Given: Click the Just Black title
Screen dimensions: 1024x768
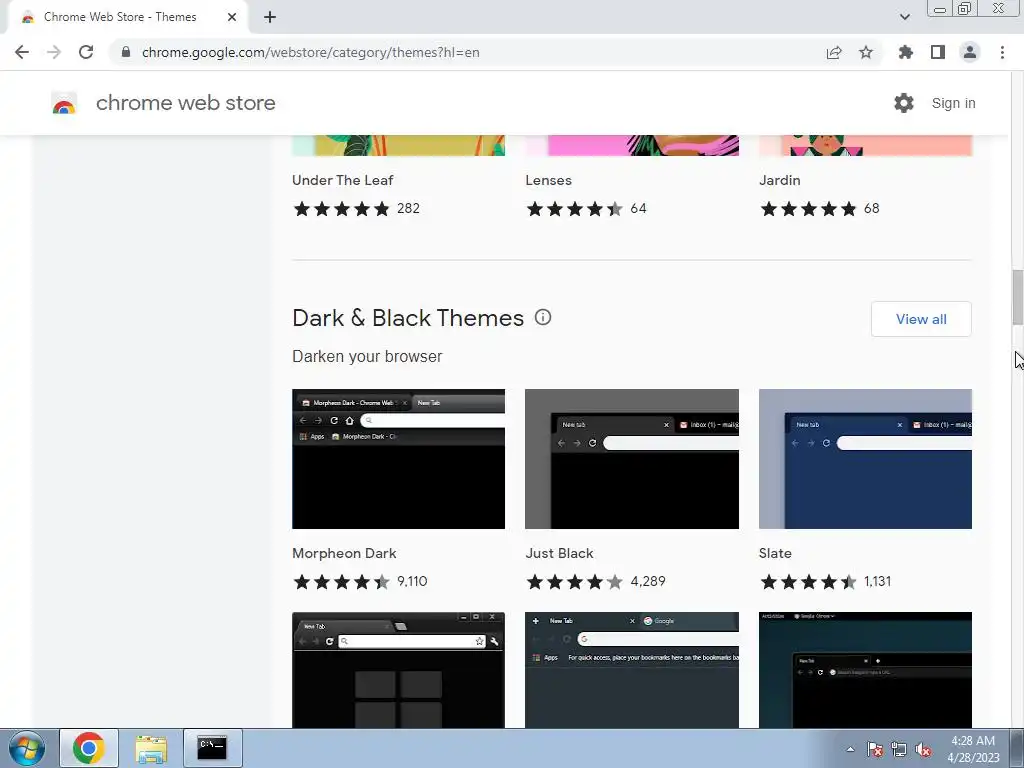Looking at the screenshot, I should tap(560, 553).
